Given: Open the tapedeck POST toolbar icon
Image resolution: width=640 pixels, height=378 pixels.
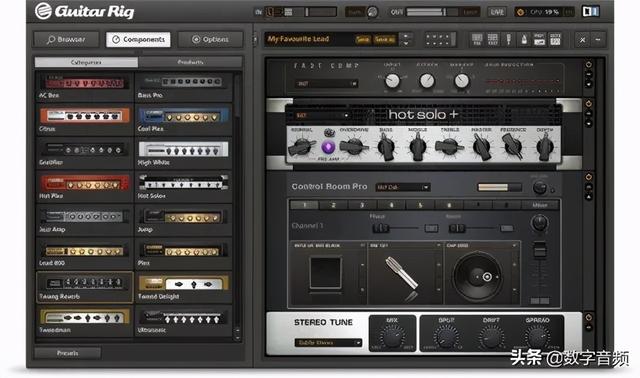Looking at the screenshot, I should (x=493, y=39).
